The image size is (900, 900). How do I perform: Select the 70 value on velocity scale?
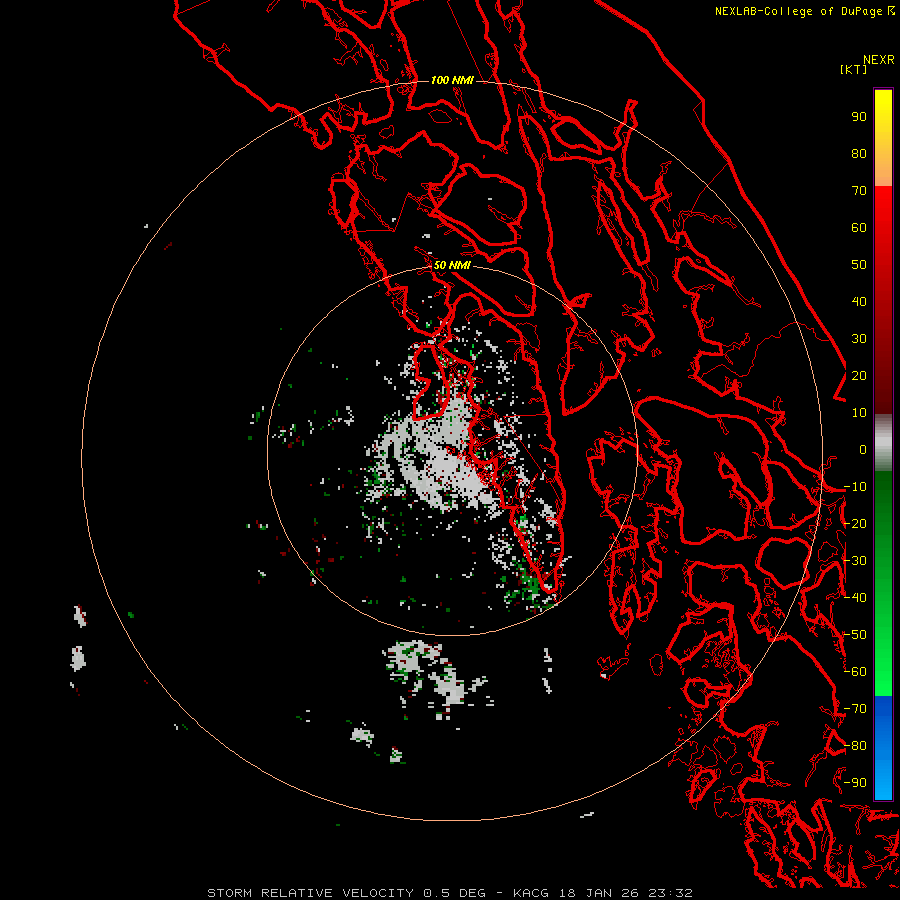(x=859, y=191)
